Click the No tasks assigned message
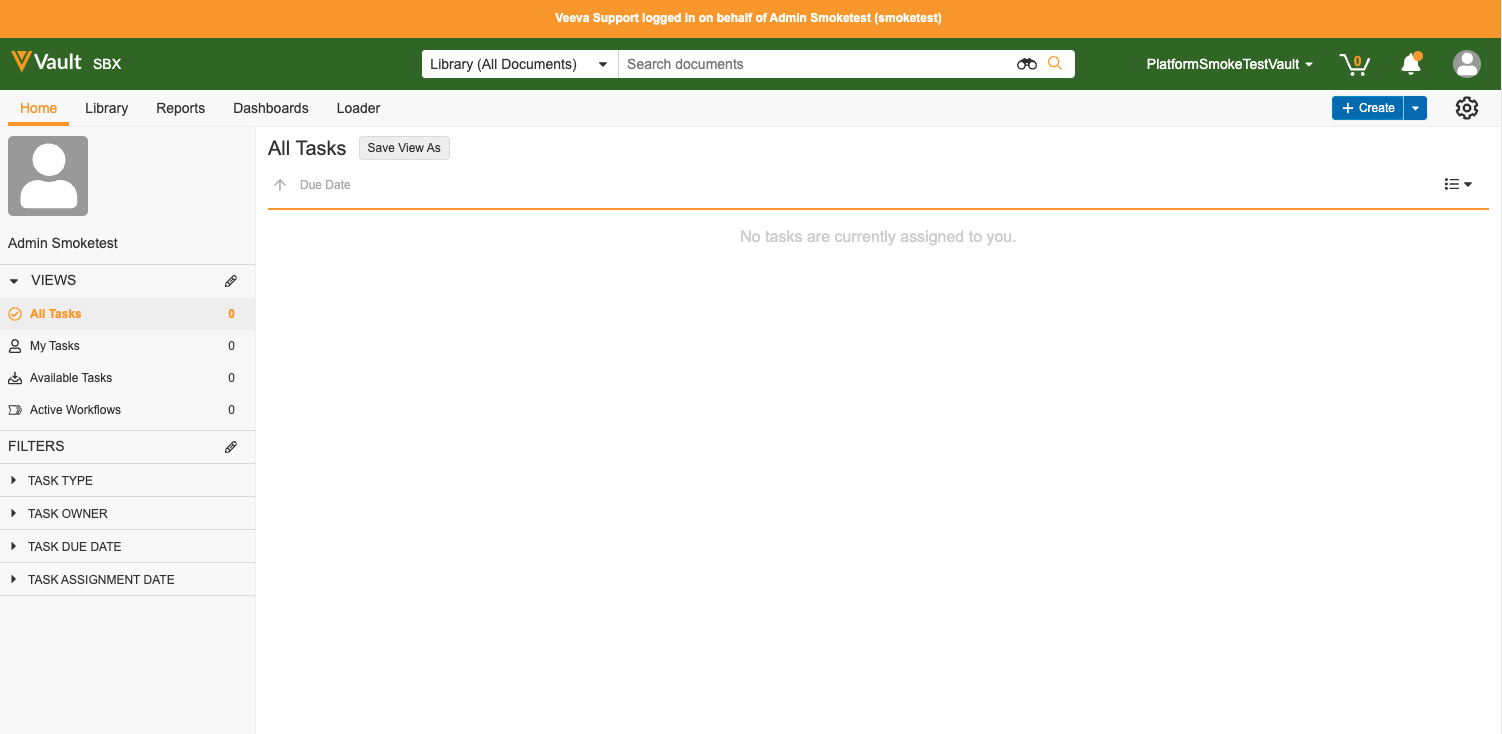Screen dimensions: 1502x734 pos(878,237)
